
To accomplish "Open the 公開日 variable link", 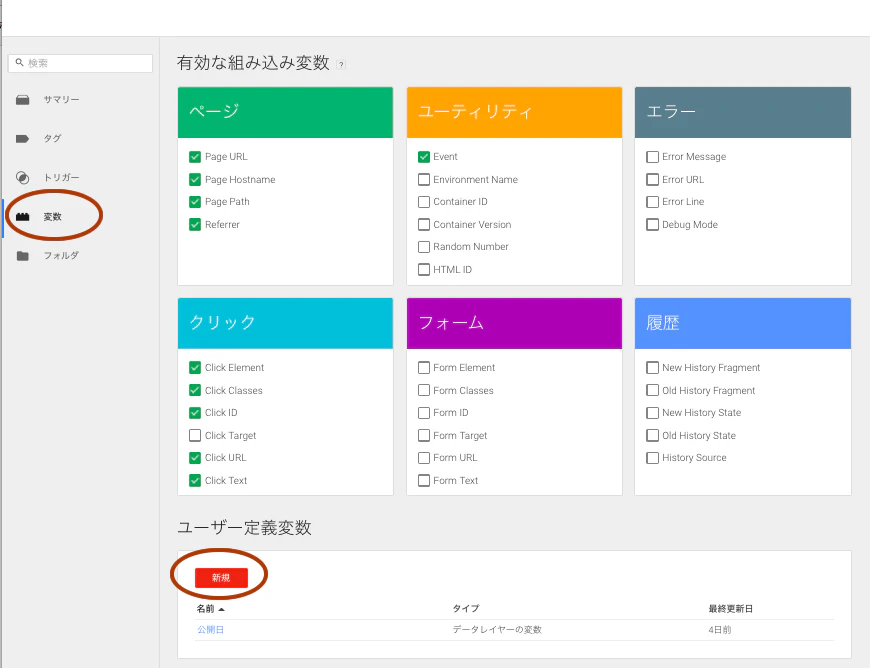I will [210, 630].
